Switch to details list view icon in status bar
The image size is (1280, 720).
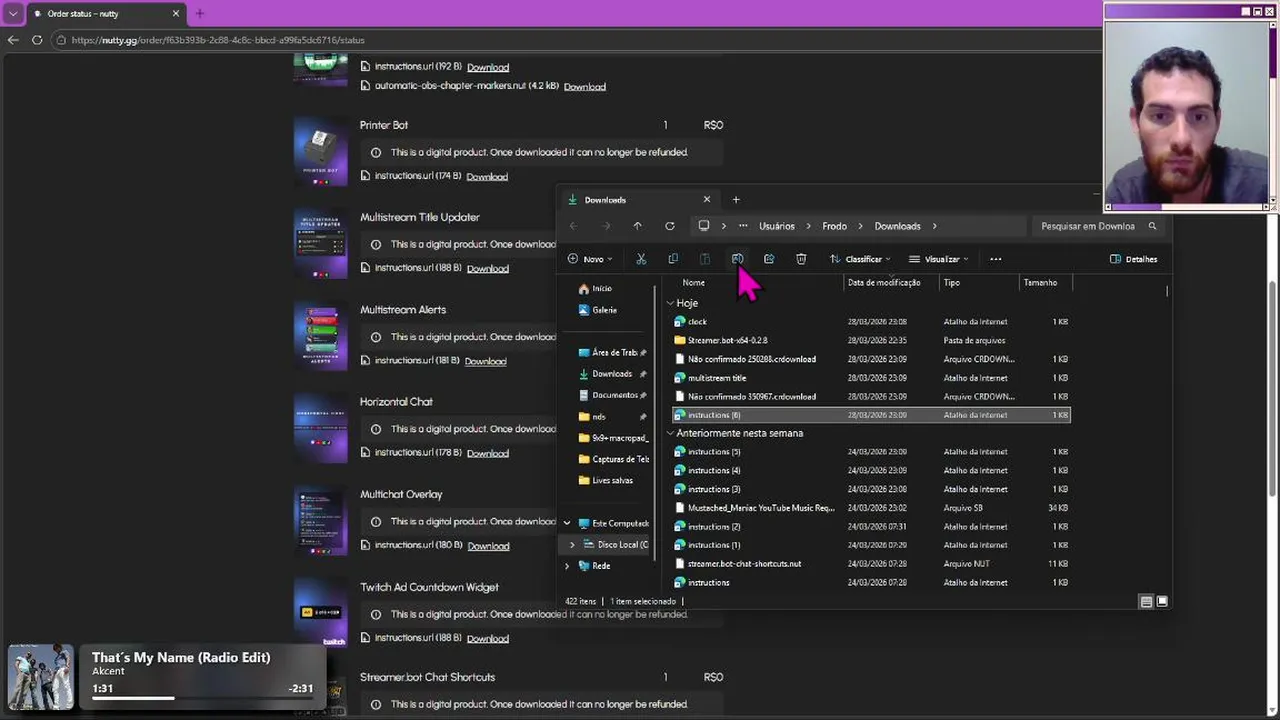pos(1146,602)
